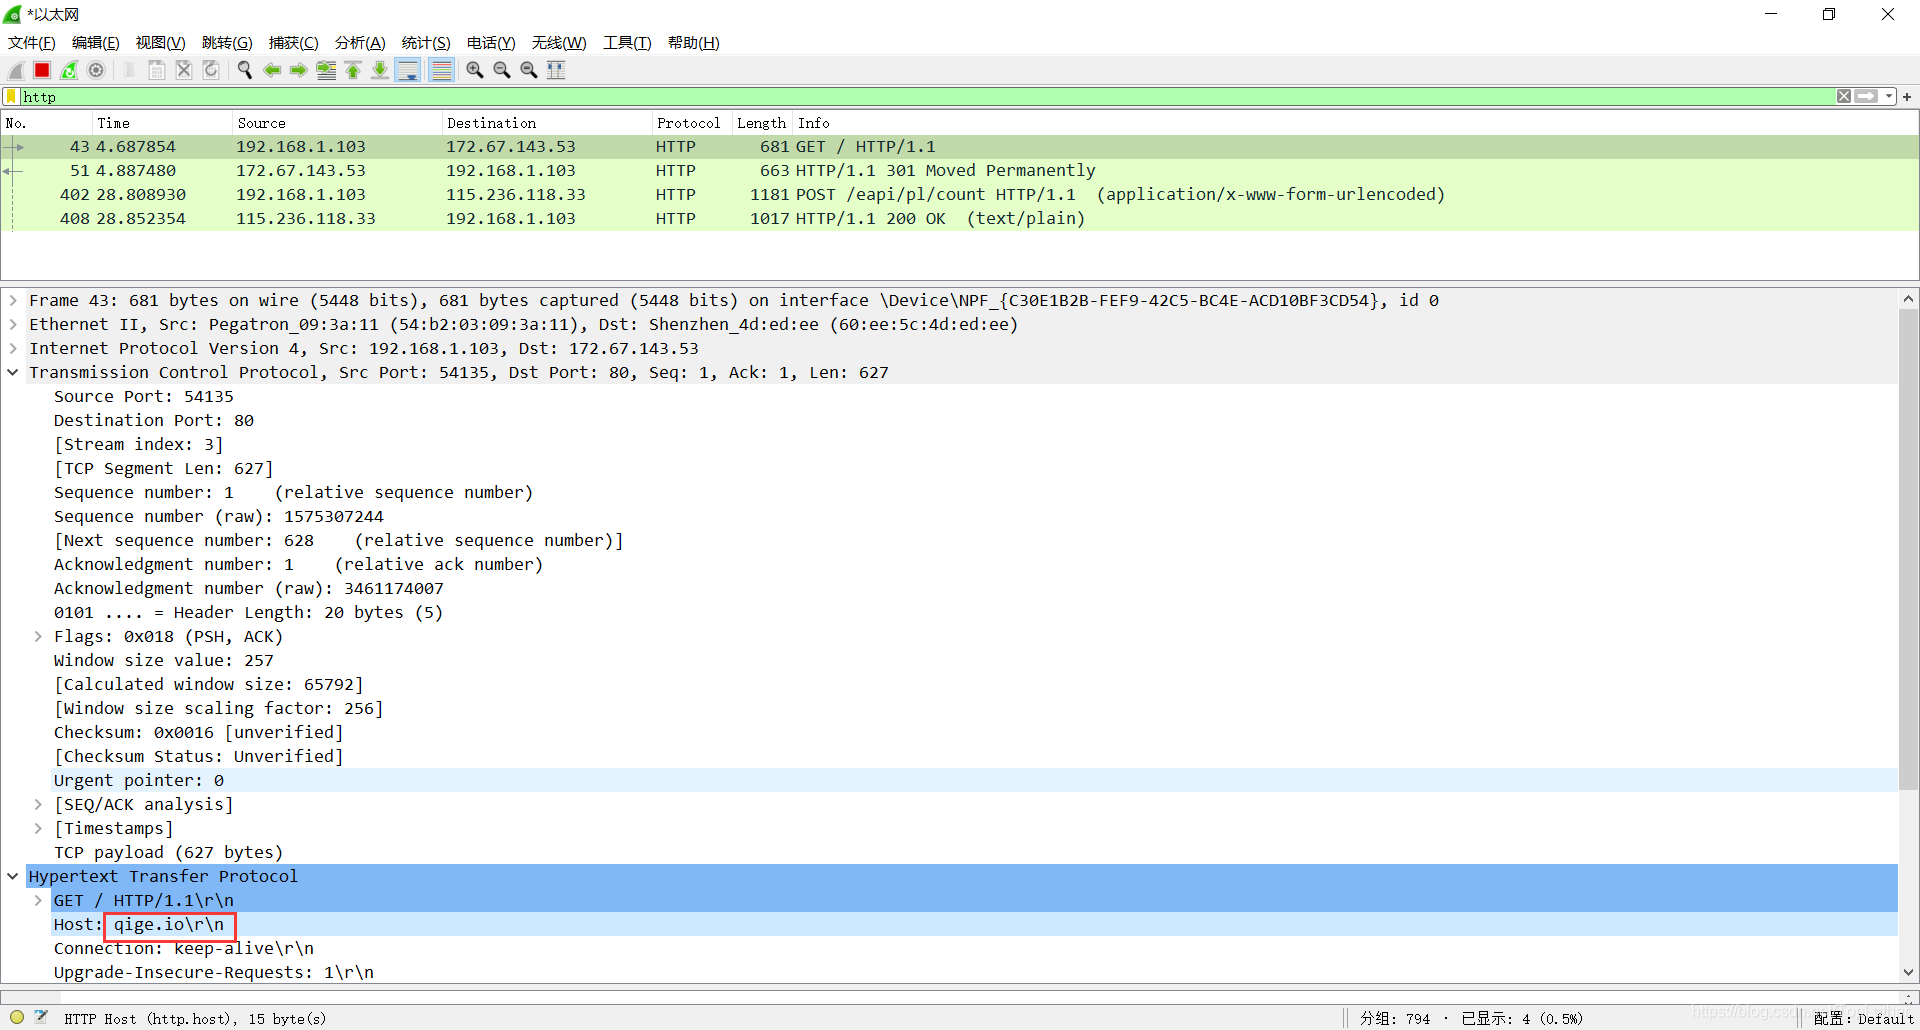Image resolution: width=1920 pixels, height=1030 pixels.
Task: Sort packets by No. column
Action: coord(46,123)
